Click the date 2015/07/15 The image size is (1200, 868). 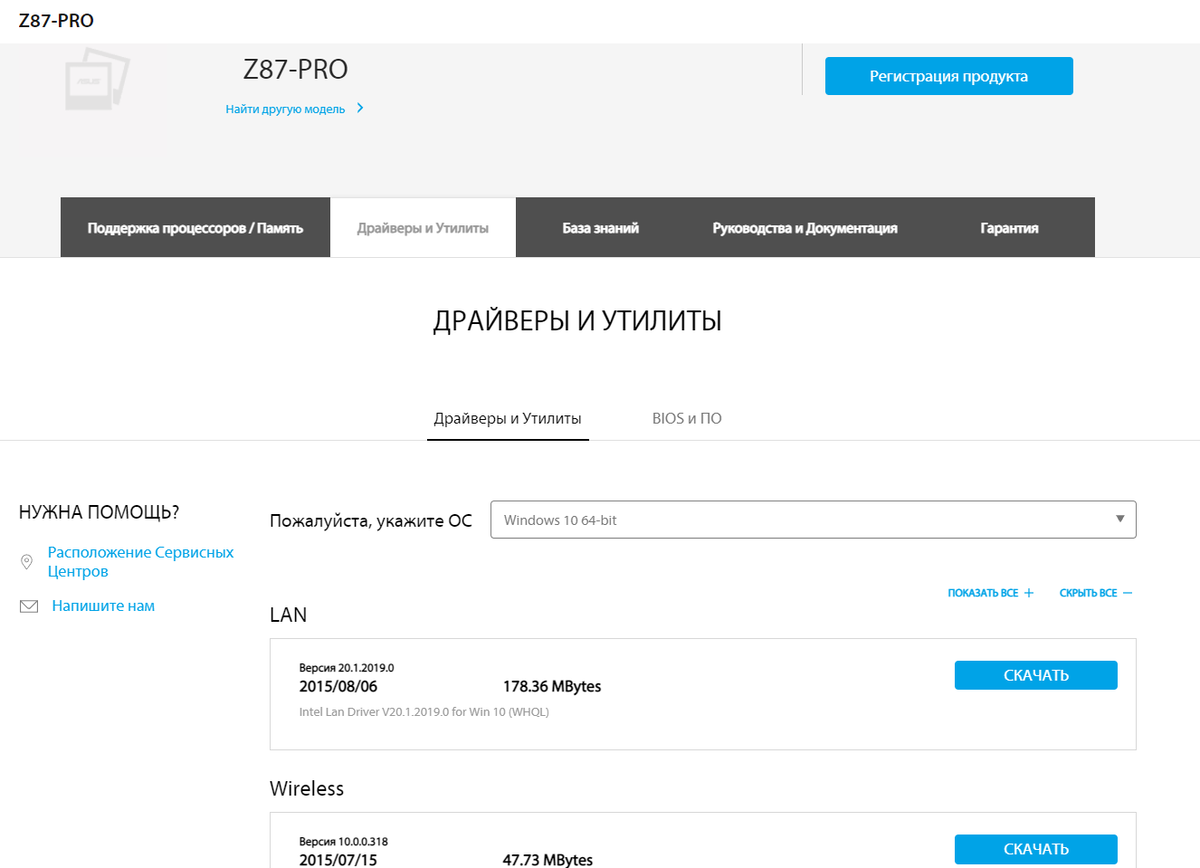338,860
